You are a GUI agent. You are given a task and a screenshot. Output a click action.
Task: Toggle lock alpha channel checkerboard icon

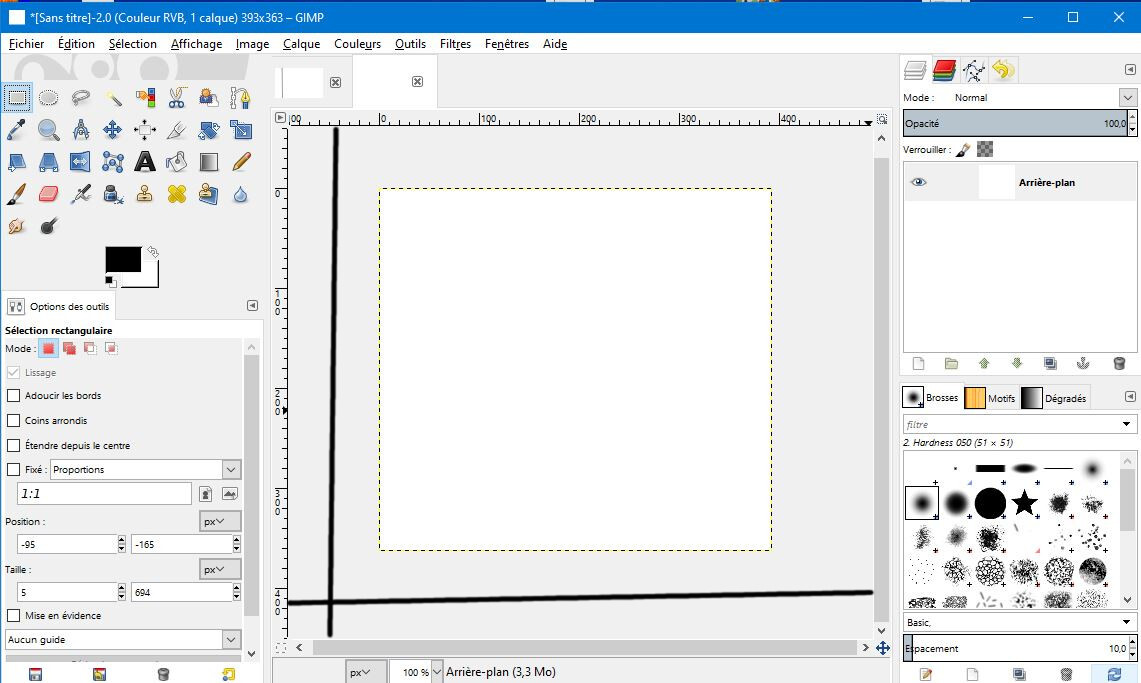click(x=985, y=149)
